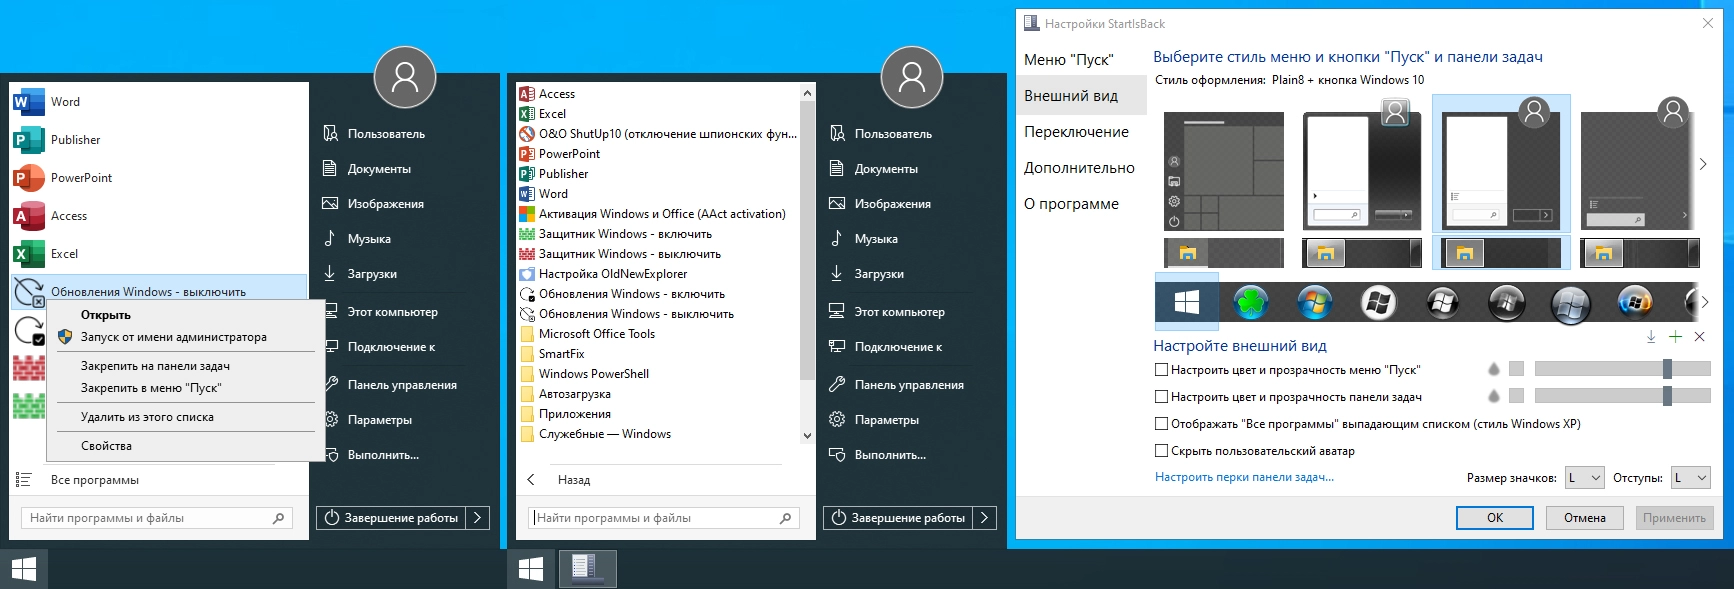Click the Применить button
This screenshot has width=1734, height=589.
[x=1674, y=518]
